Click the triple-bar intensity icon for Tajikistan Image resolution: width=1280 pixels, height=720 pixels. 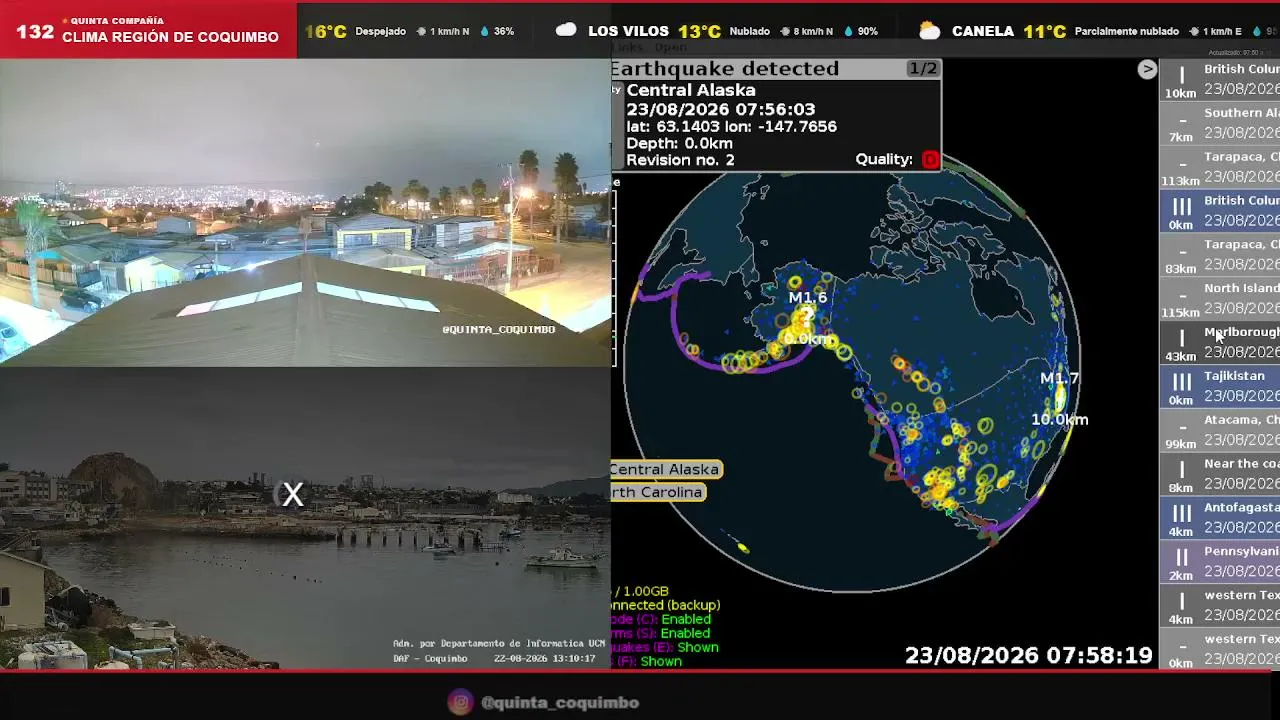pyautogui.click(x=1181, y=382)
